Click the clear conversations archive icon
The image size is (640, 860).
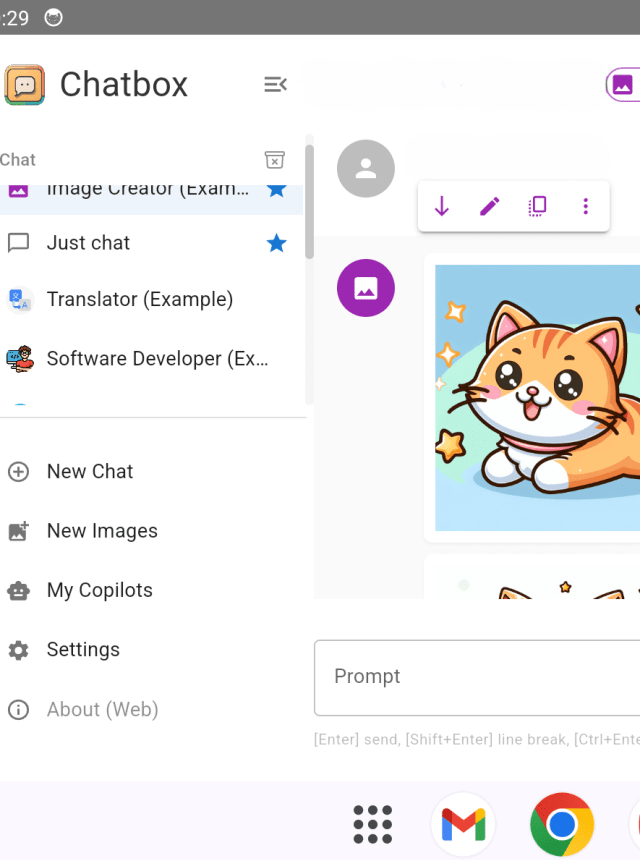pos(274,160)
